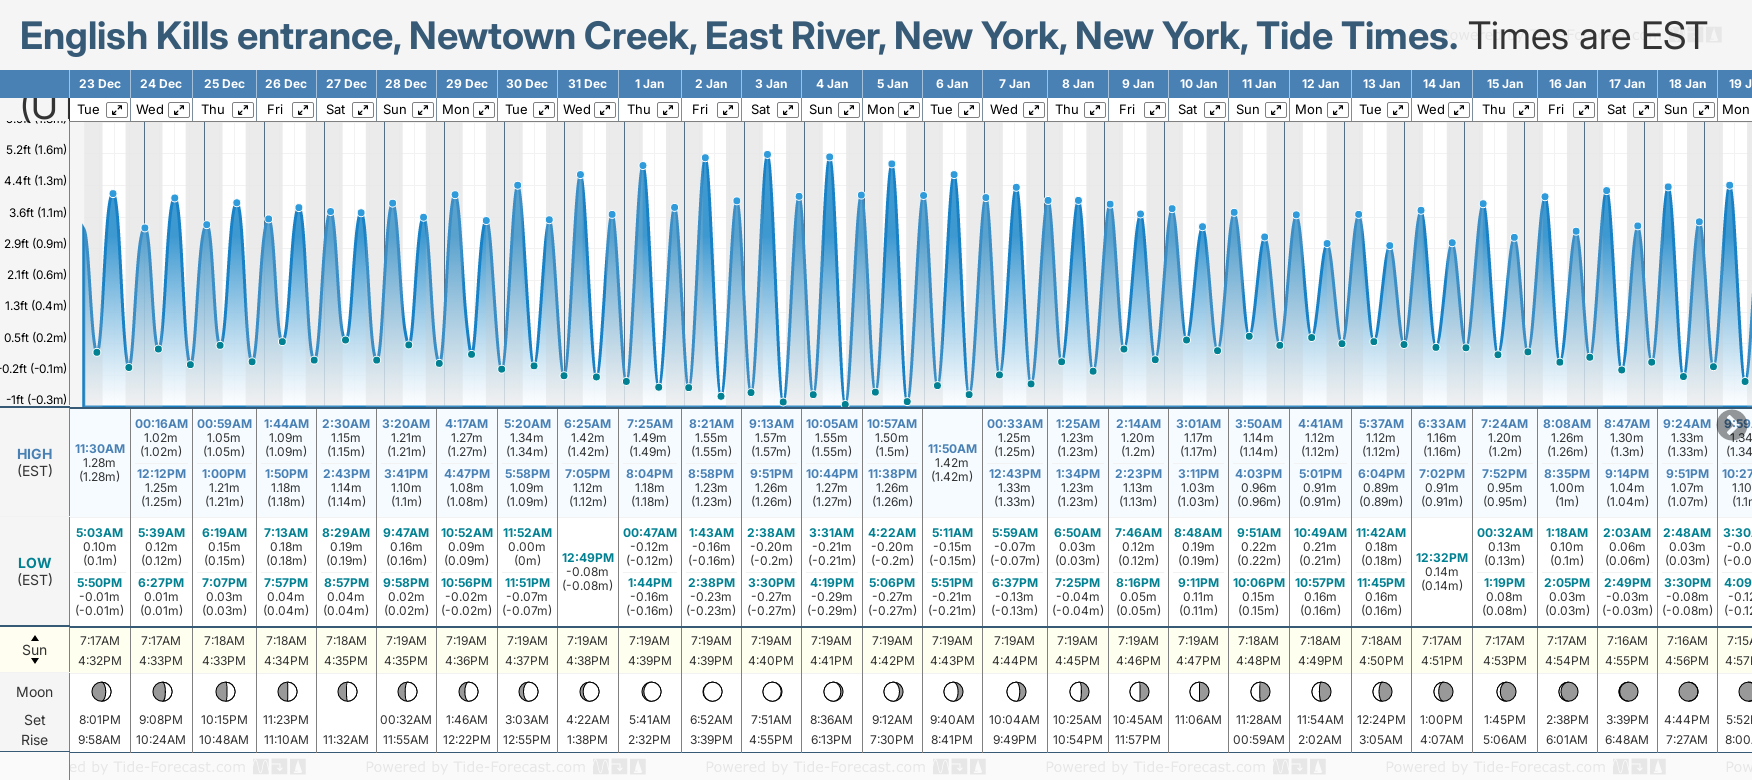The height and width of the screenshot is (780, 1752).
Task: Click the moon phase icon for 2 Jan
Action: [x=712, y=691]
